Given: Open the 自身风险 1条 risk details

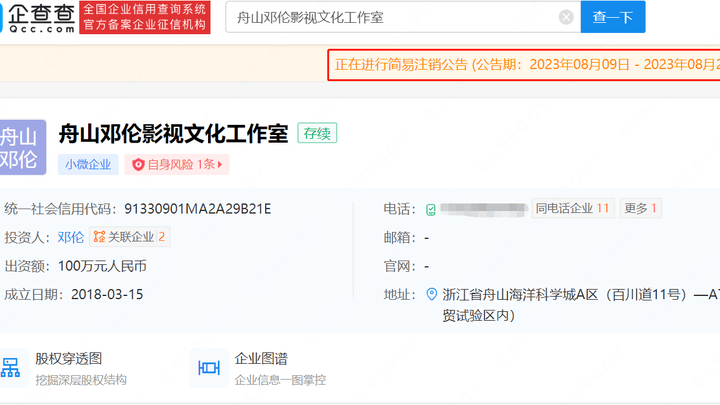Looking at the screenshot, I should (177, 164).
